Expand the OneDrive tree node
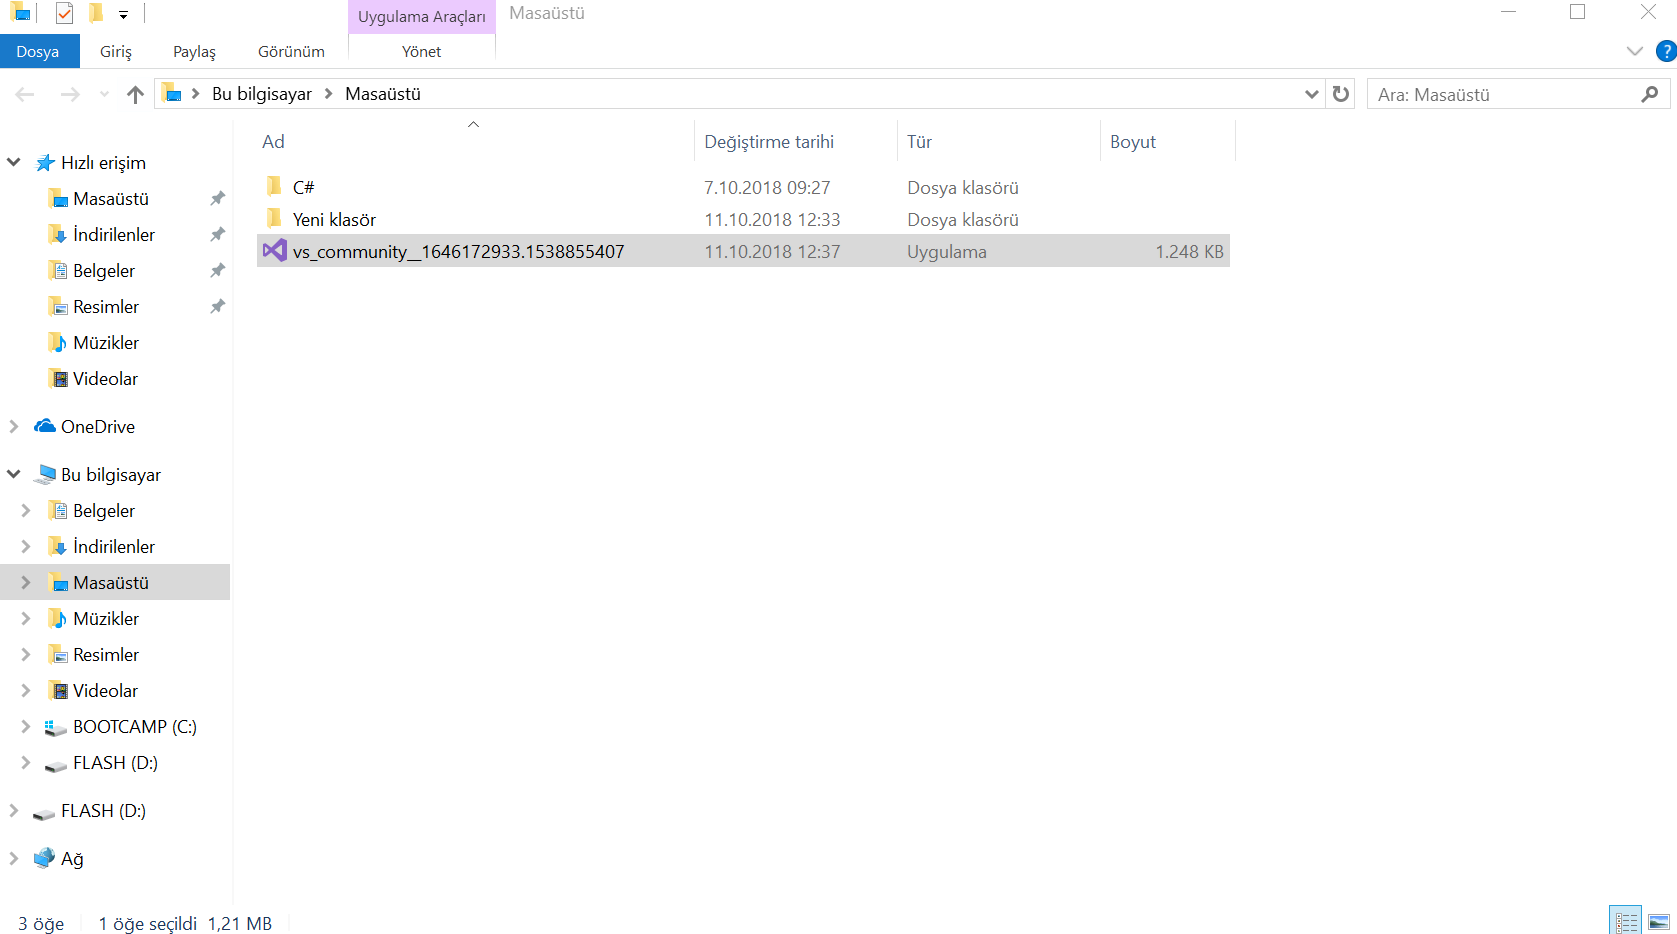 click(x=14, y=426)
